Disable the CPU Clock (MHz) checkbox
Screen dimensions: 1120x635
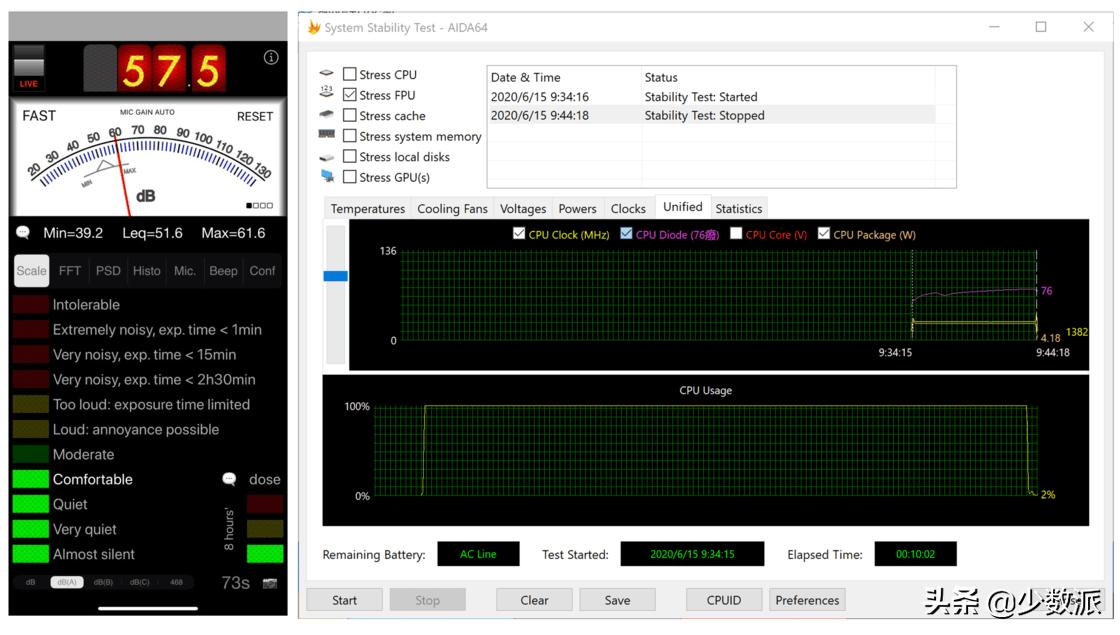click(x=518, y=234)
